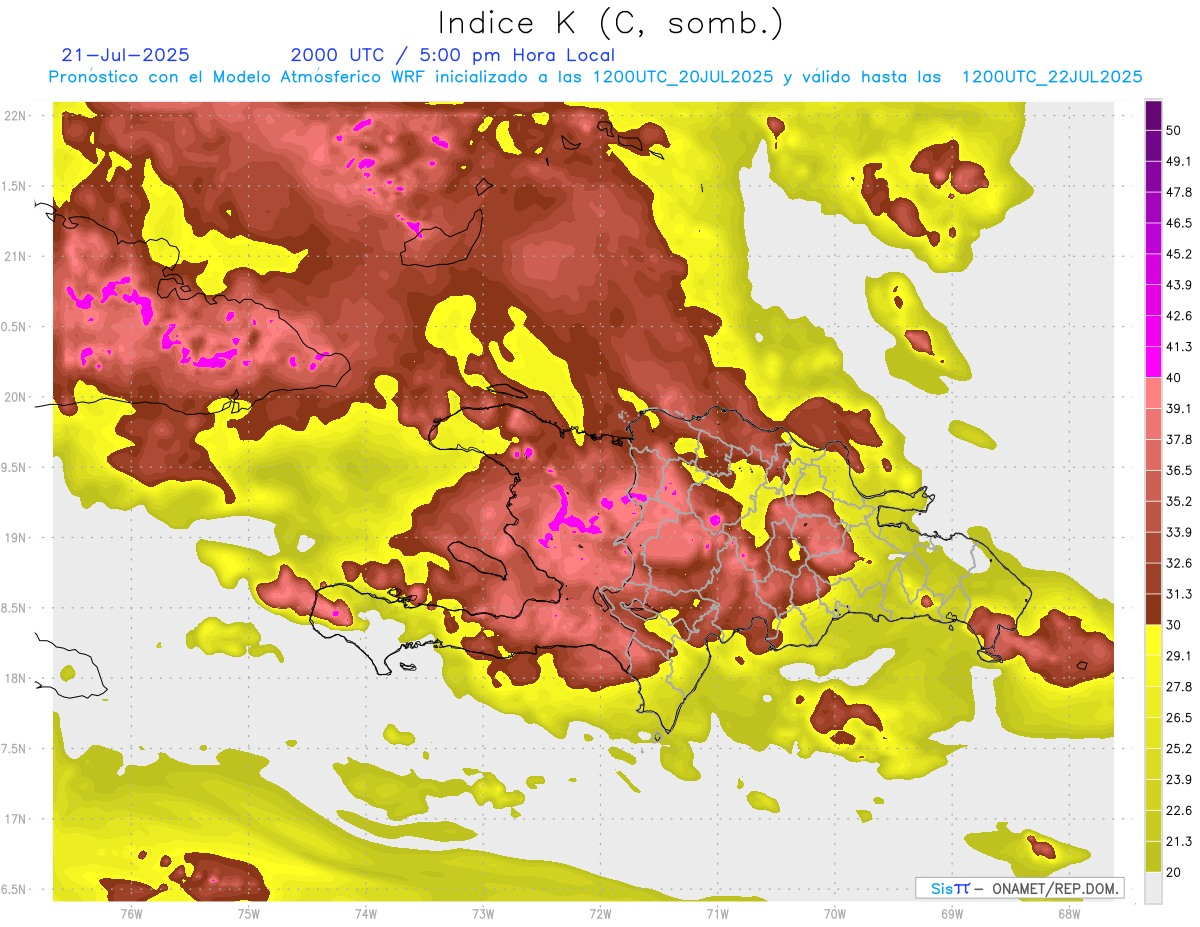
Task: Click the "19N" latitude axis label
Action: pos(14,537)
